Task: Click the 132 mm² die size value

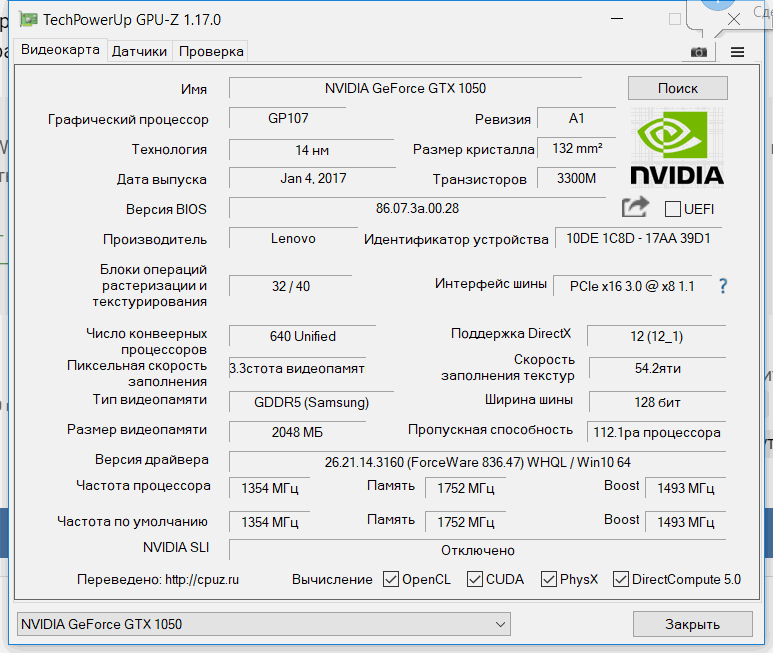Action: (577, 148)
